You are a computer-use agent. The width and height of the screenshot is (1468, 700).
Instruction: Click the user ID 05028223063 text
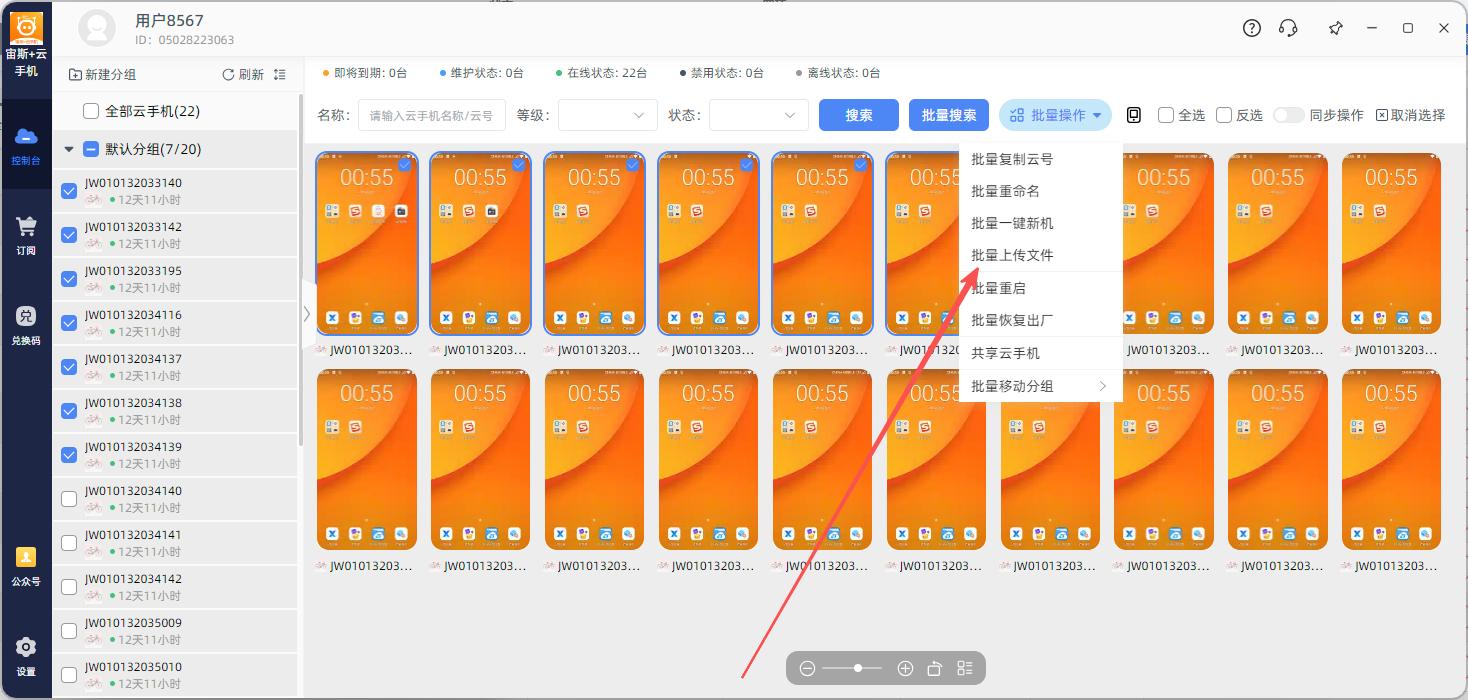(196, 40)
